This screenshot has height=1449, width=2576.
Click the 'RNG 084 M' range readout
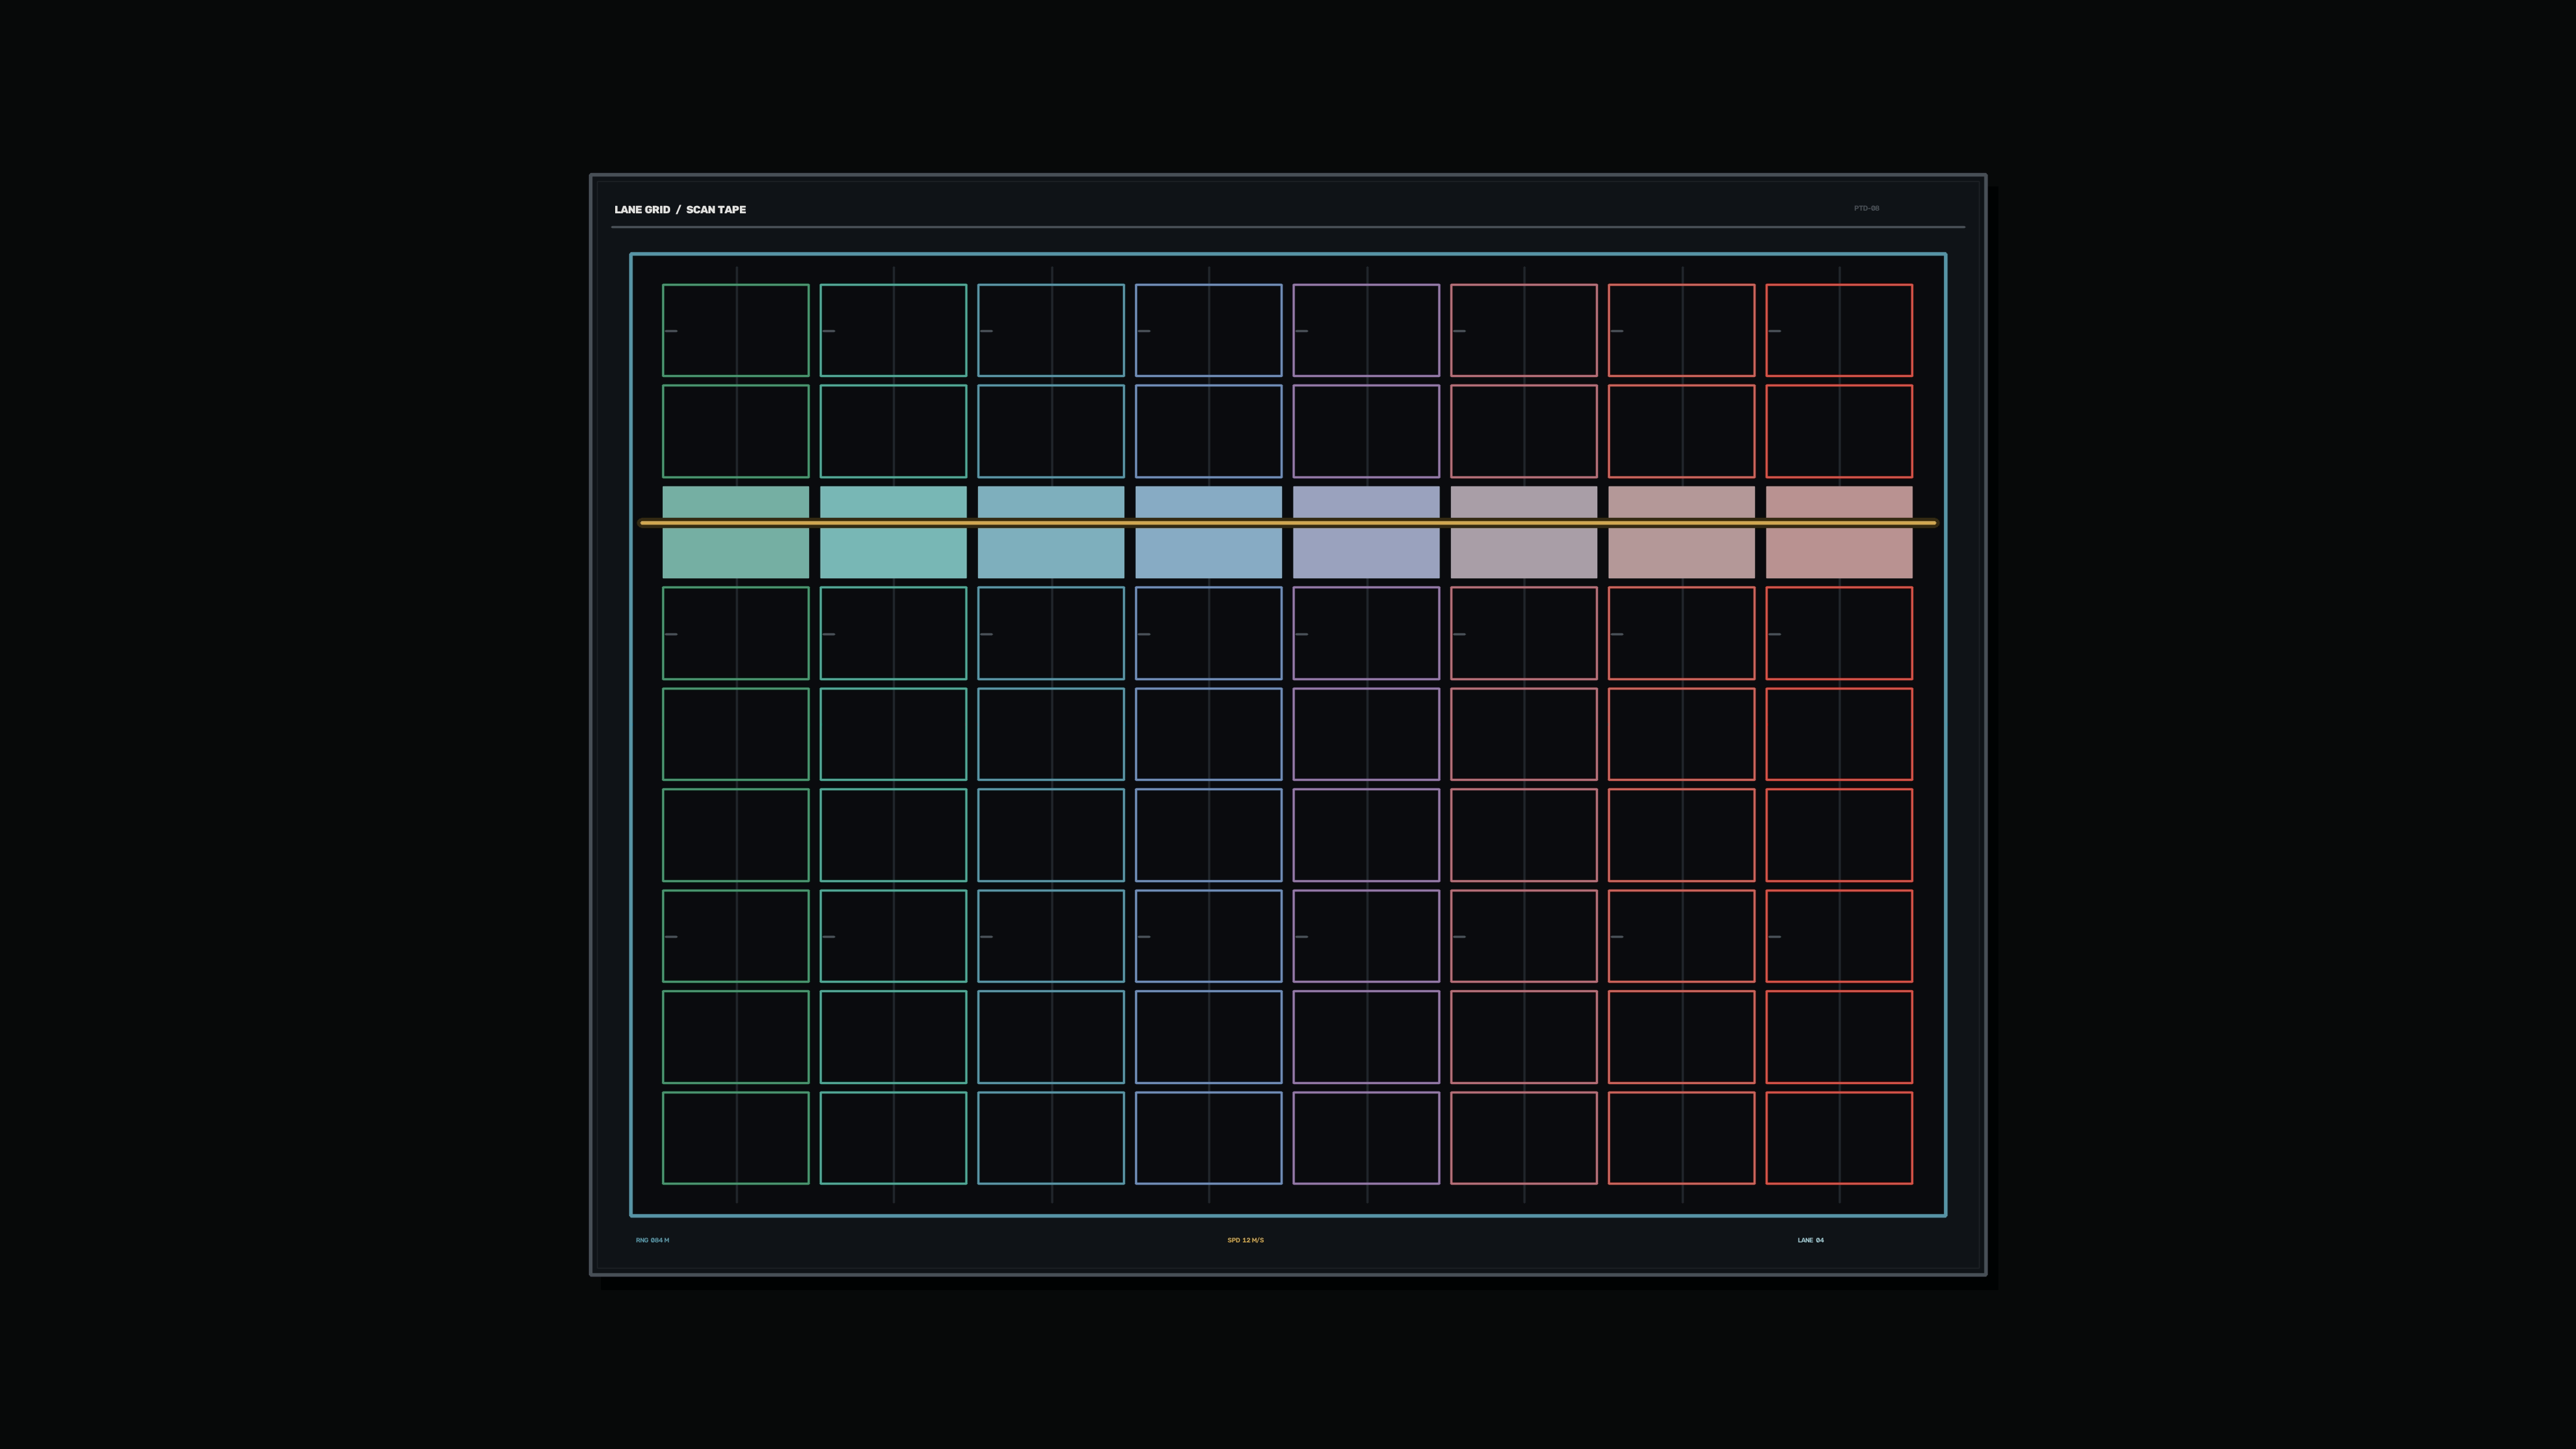pos(652,1240)
